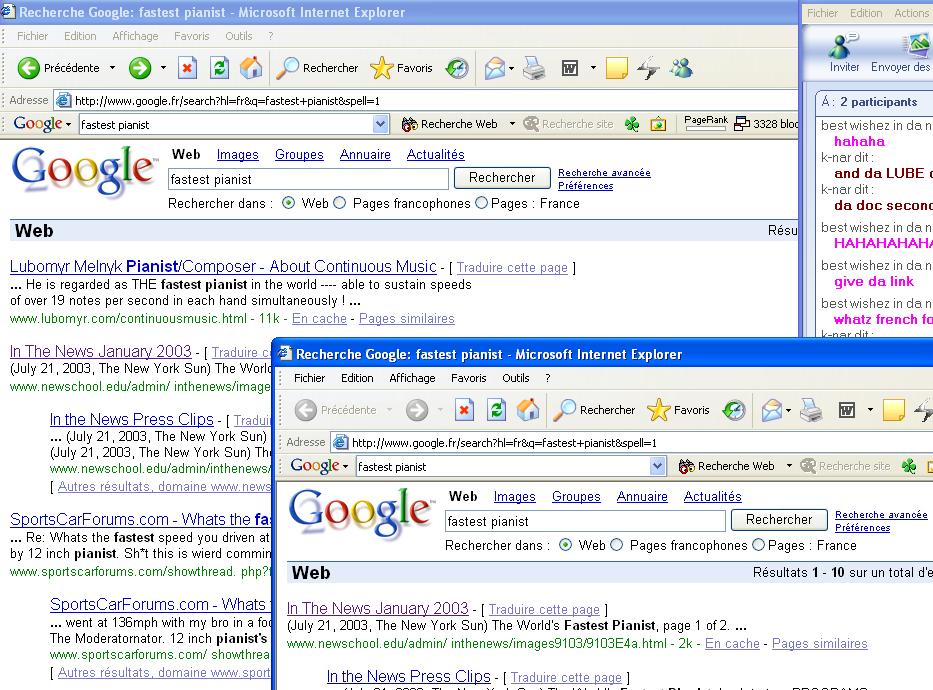
Task: Click the yellow note icon in the rear IE window
Action: [x=616, y=68]
